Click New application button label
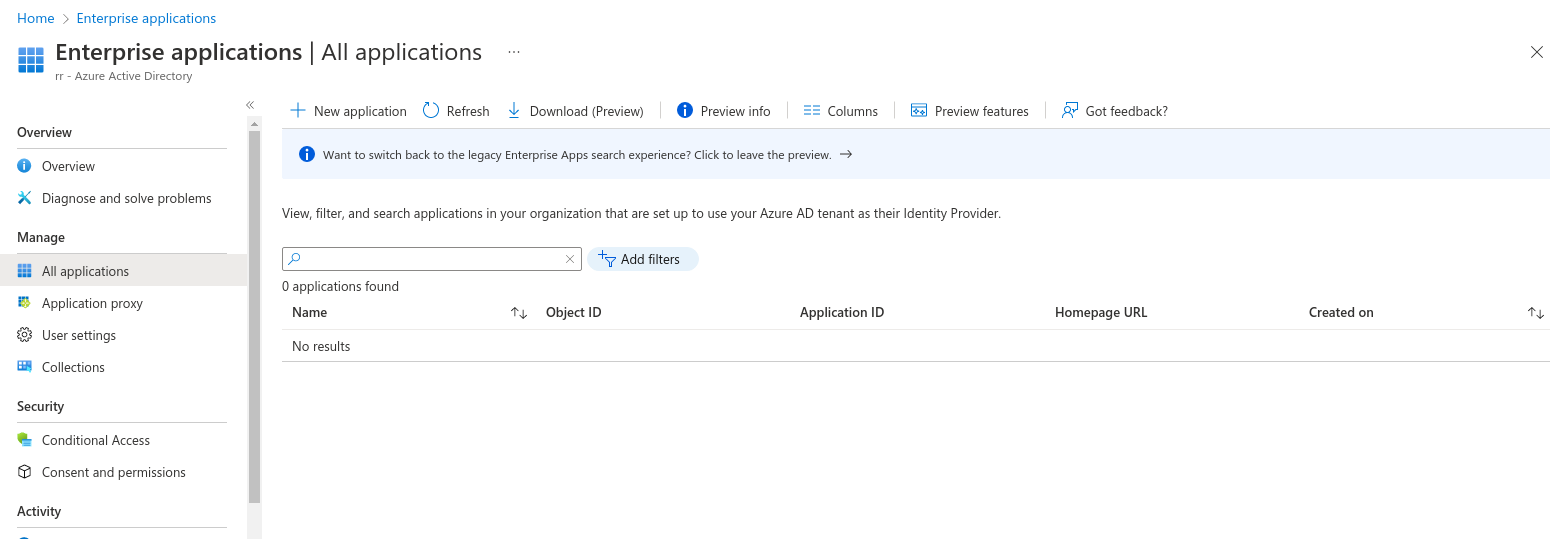This screenshot has width=1550, height=539. point(360,111)
